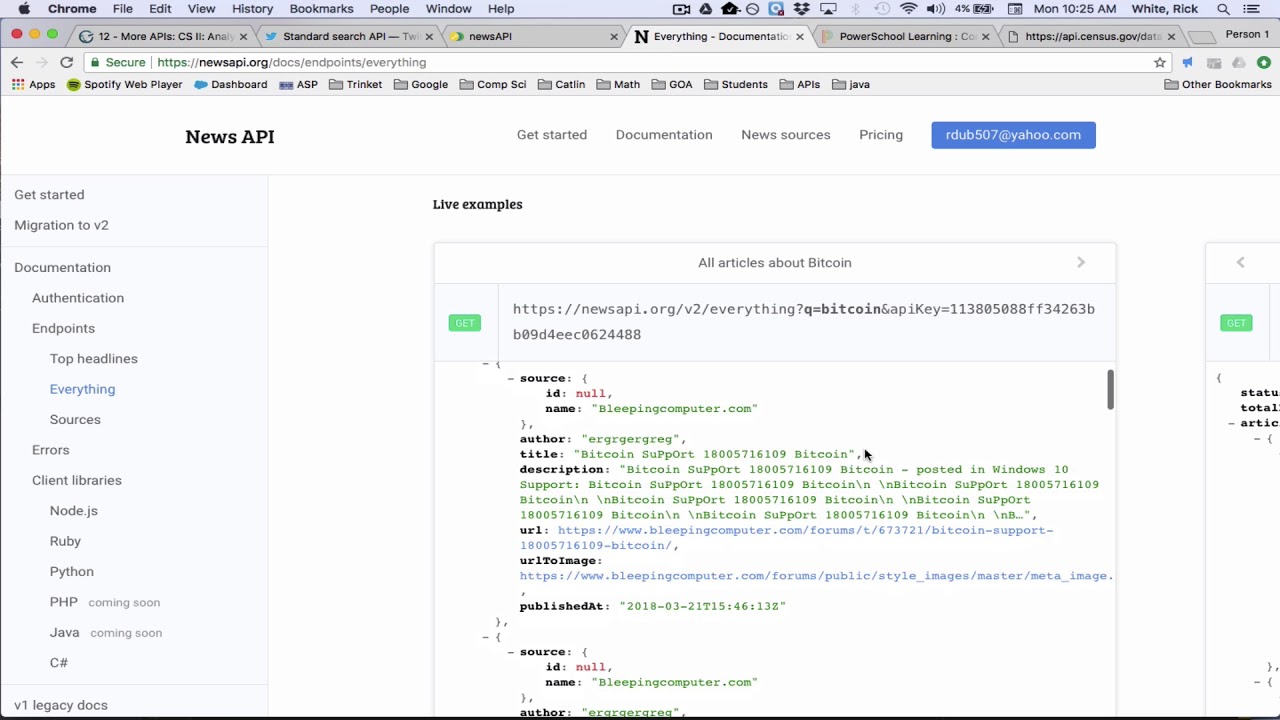Image resolution: width=1280 pixels, height=720 pixels.
Task: Click the JSON response scrollbar thumb
Action: point(1110,390)
